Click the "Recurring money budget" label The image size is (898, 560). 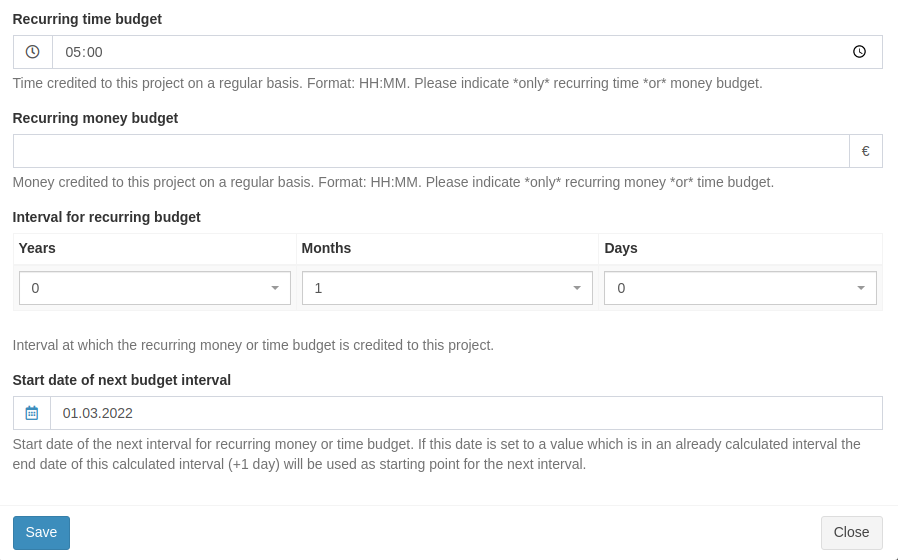95,118
